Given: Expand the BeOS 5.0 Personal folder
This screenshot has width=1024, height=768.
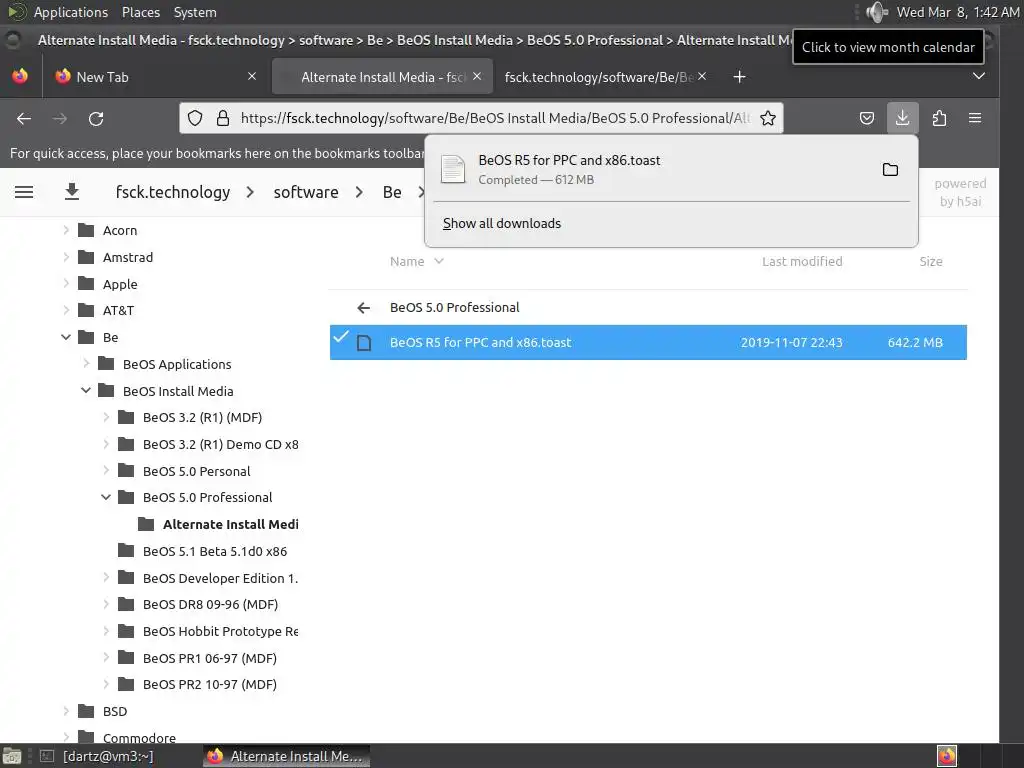Looking at the screenshot, I should pyautogui.click(x=106, y=471).
